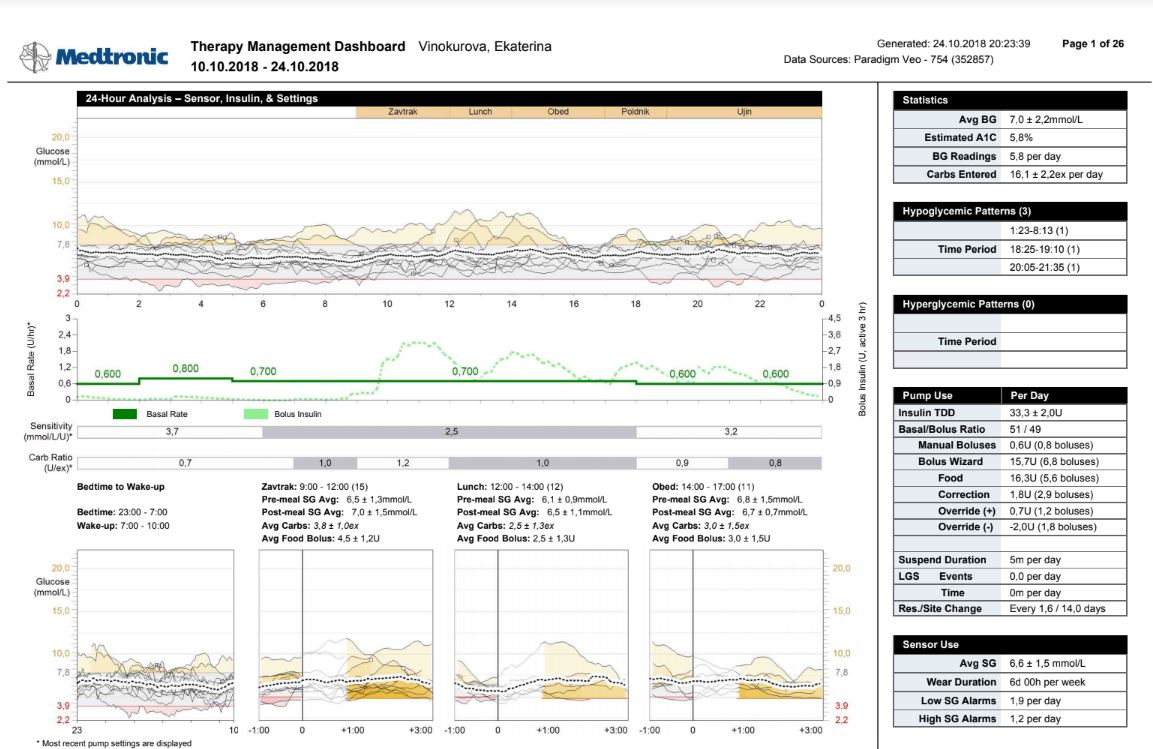Click the Hyperglycemic Patterns (0) header
The image size is (1153, 749).
point(1010,304)
